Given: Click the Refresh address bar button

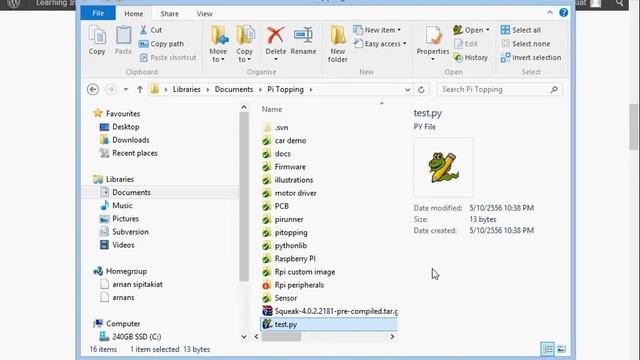Looking at the screenshot, I should tap(422, 89).
